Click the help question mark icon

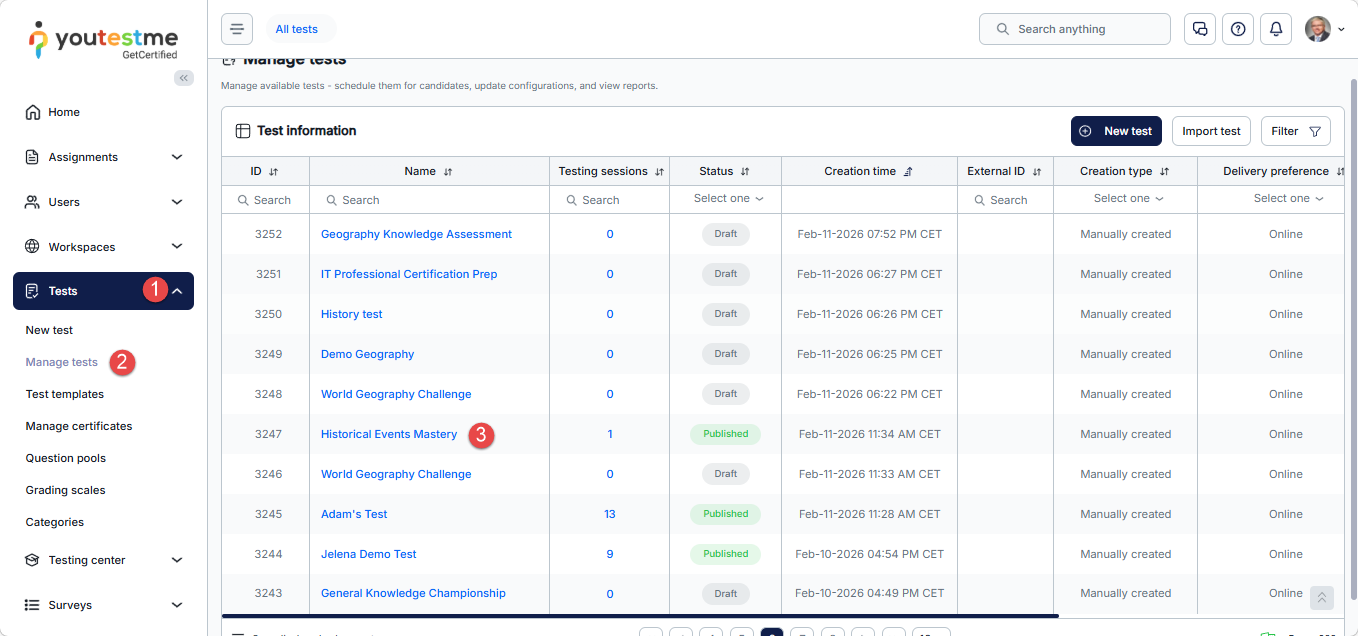coord(1238,29)
